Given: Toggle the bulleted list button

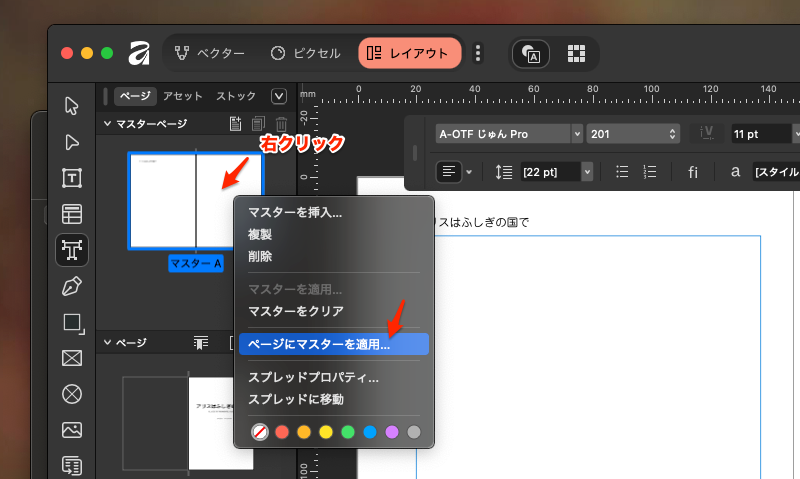Looking at the screenshot, I should pyautogui.click(x=622, y=172).
